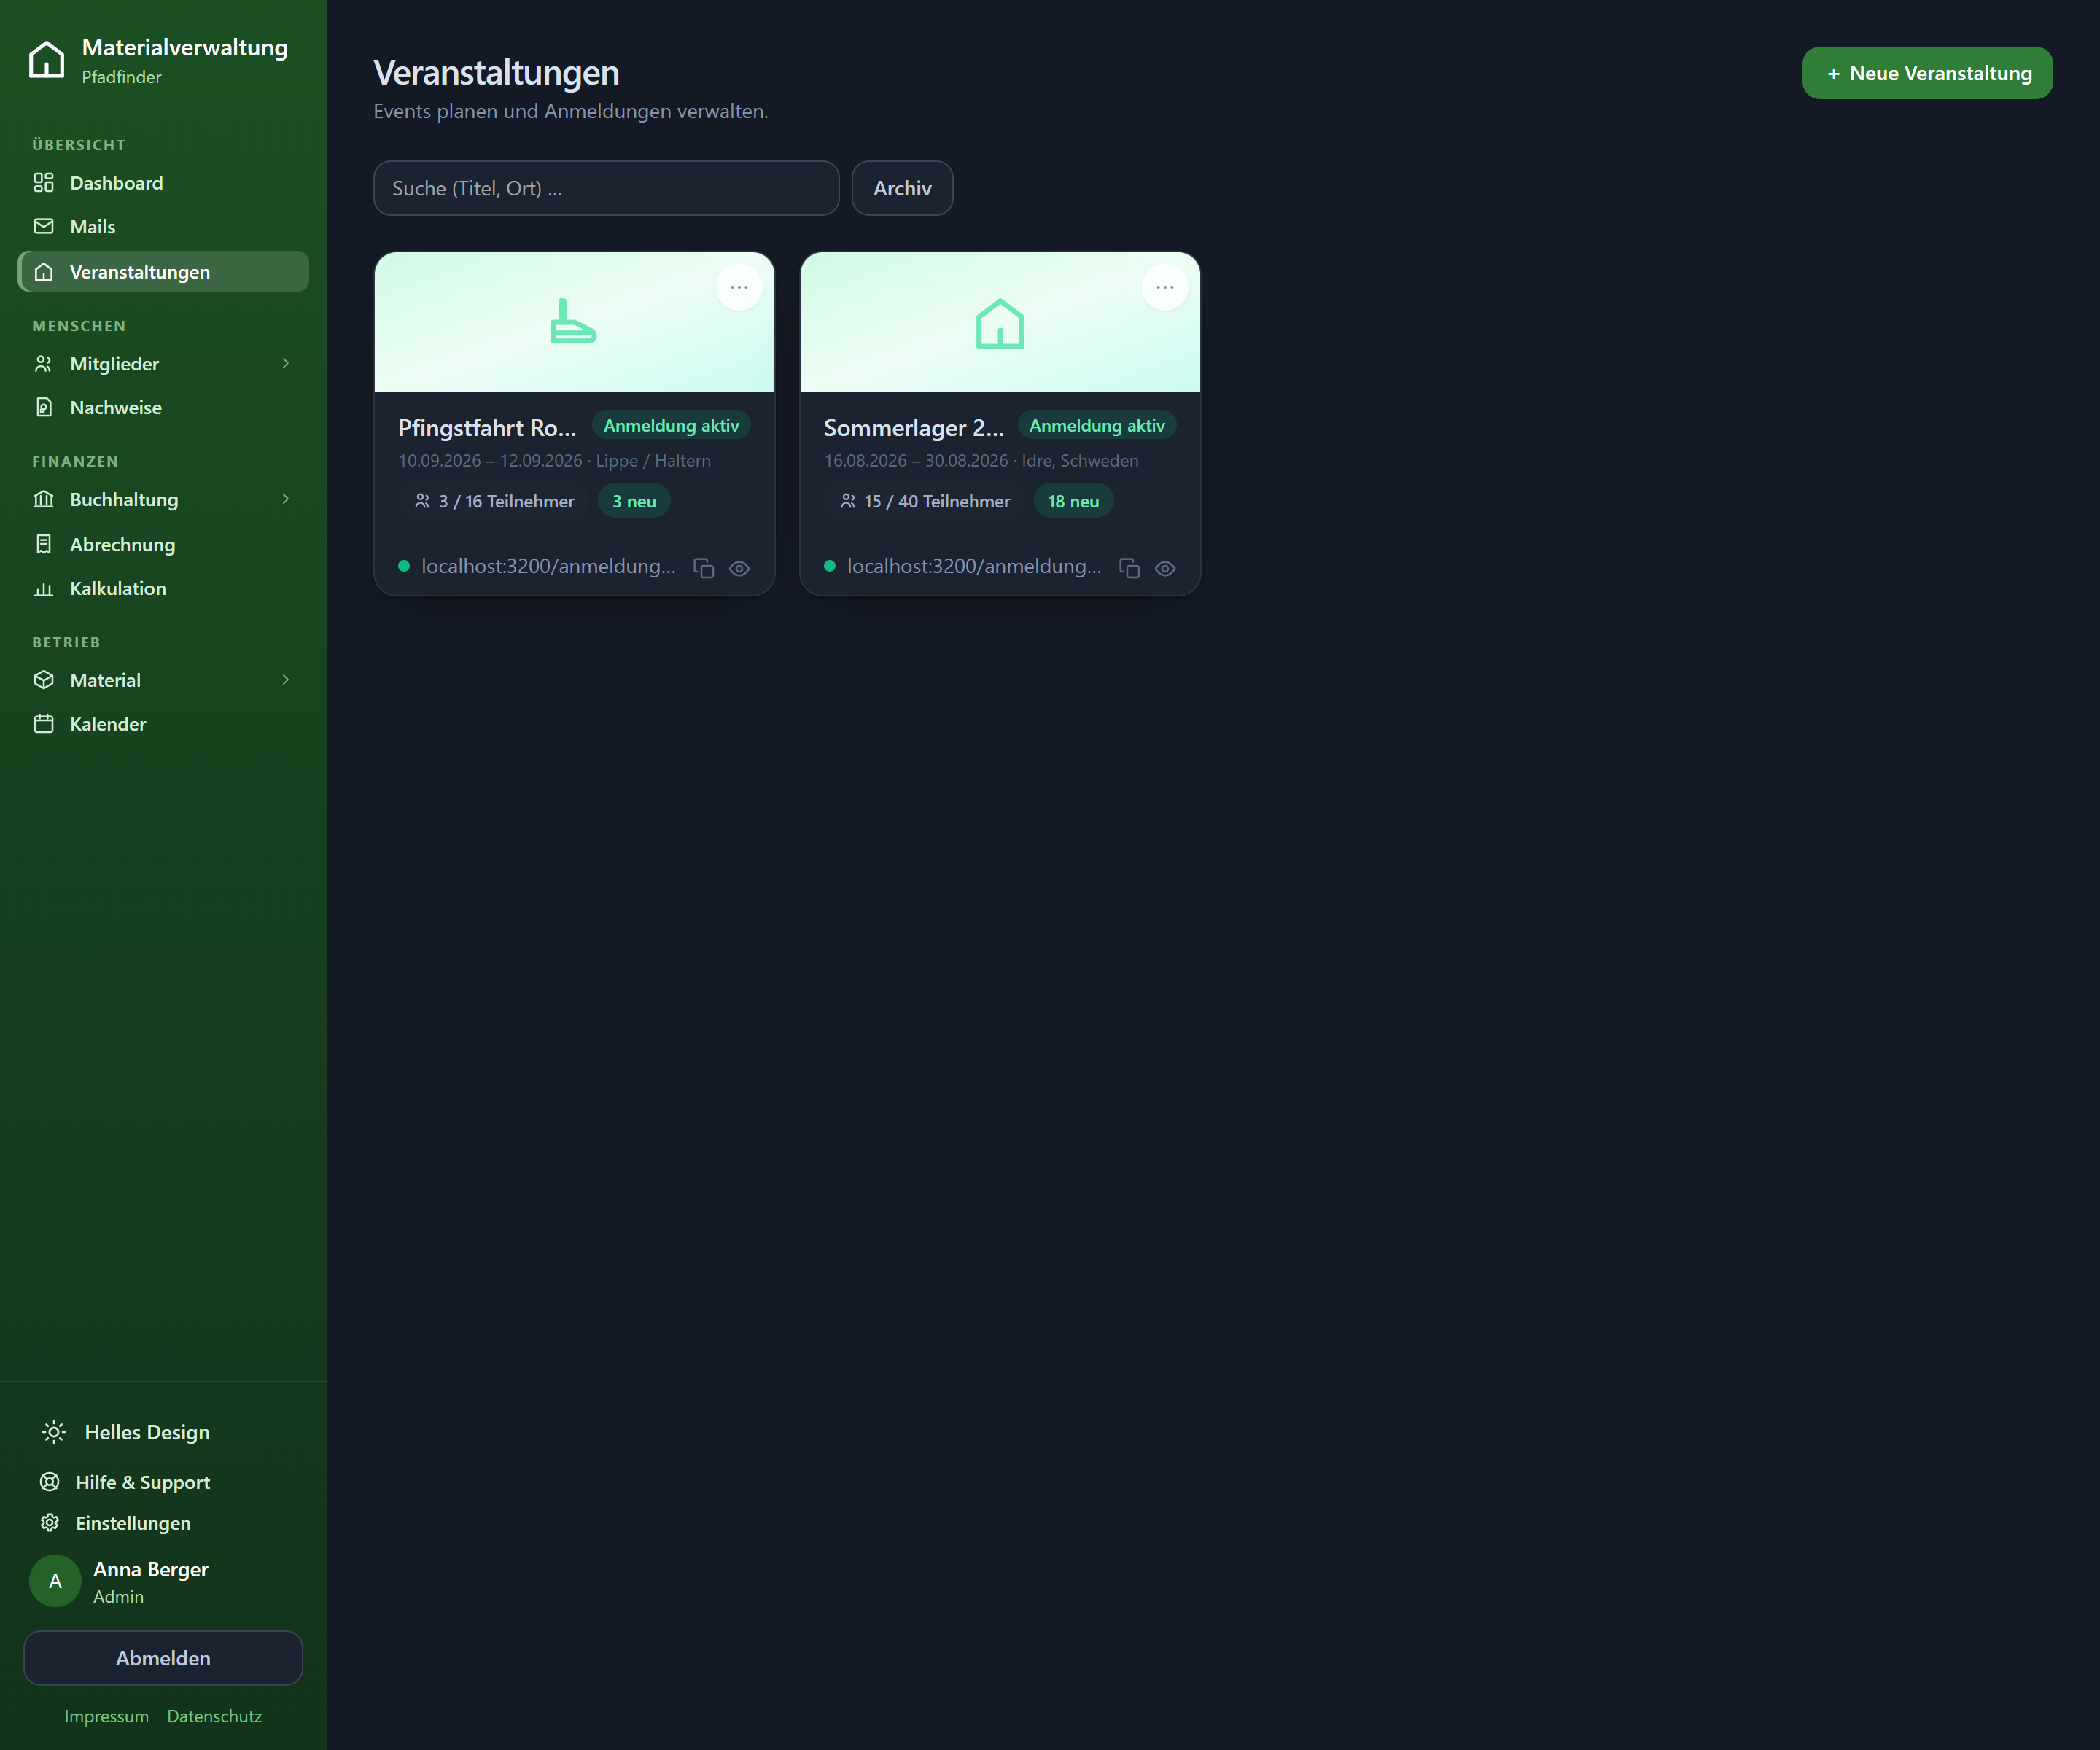This screenshot has width=2100, height=1750.
Task: Open the Sommerlager card three-dot menu
Action: tap(1165, 287)
